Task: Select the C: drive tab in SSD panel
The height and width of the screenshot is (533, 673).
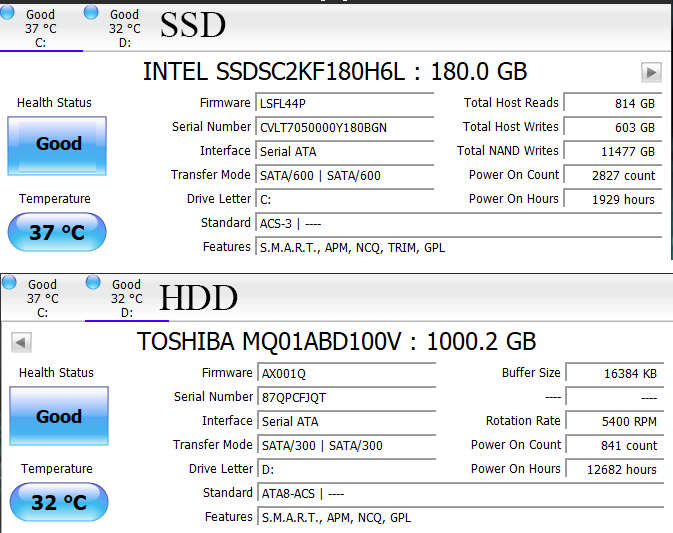Action: tap(41, 28)
